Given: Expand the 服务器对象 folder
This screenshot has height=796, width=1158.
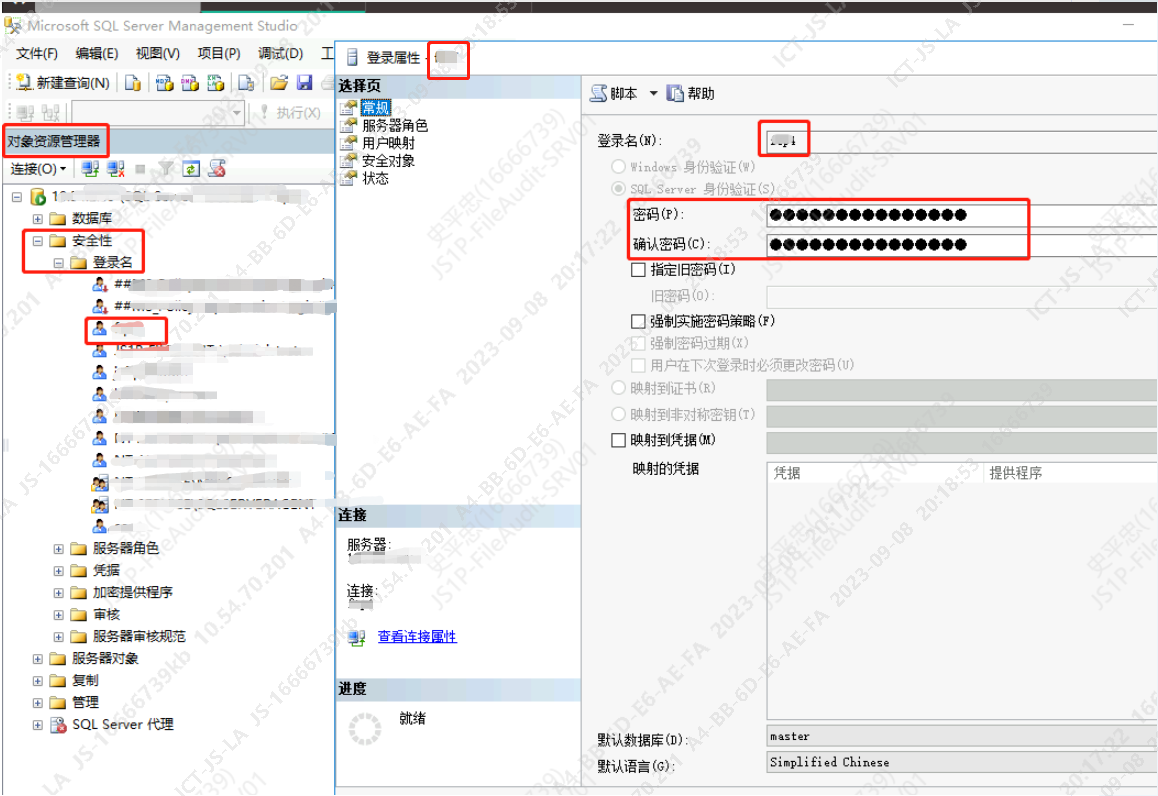Looking at the screenshot, I should tap(38, 659).
